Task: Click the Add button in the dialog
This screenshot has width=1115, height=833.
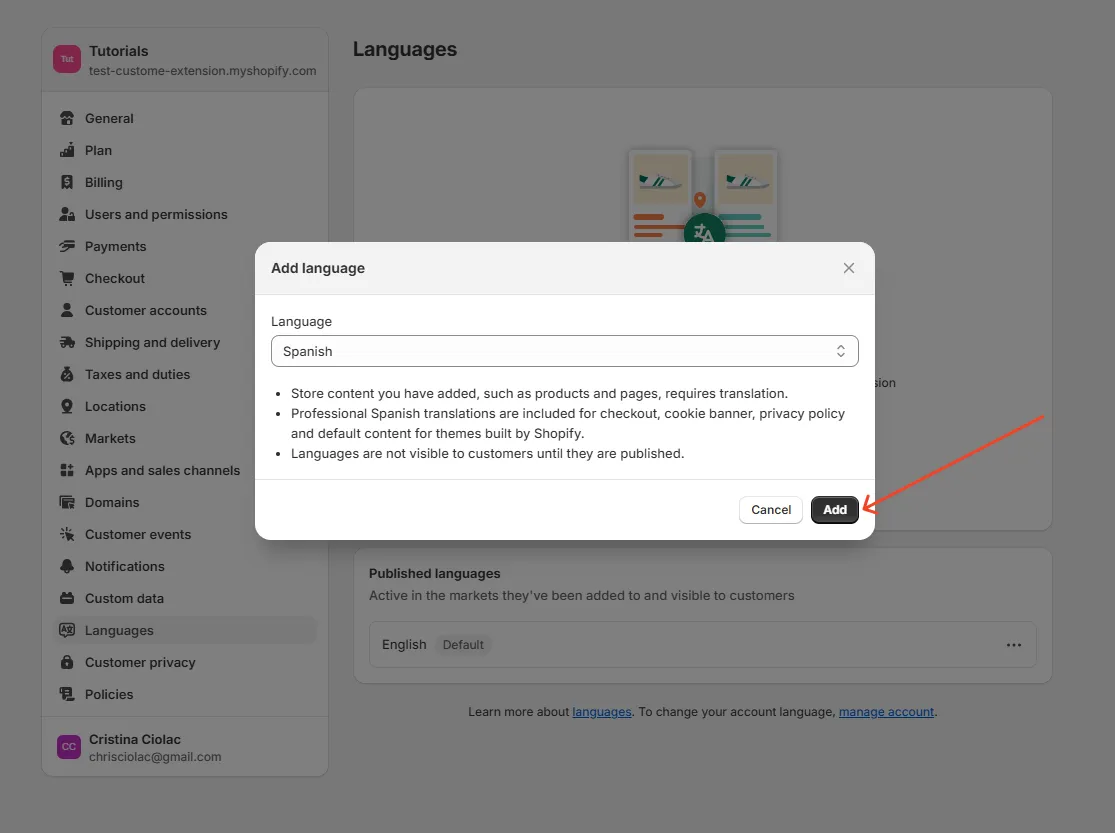Action: [x=834, y=510]
